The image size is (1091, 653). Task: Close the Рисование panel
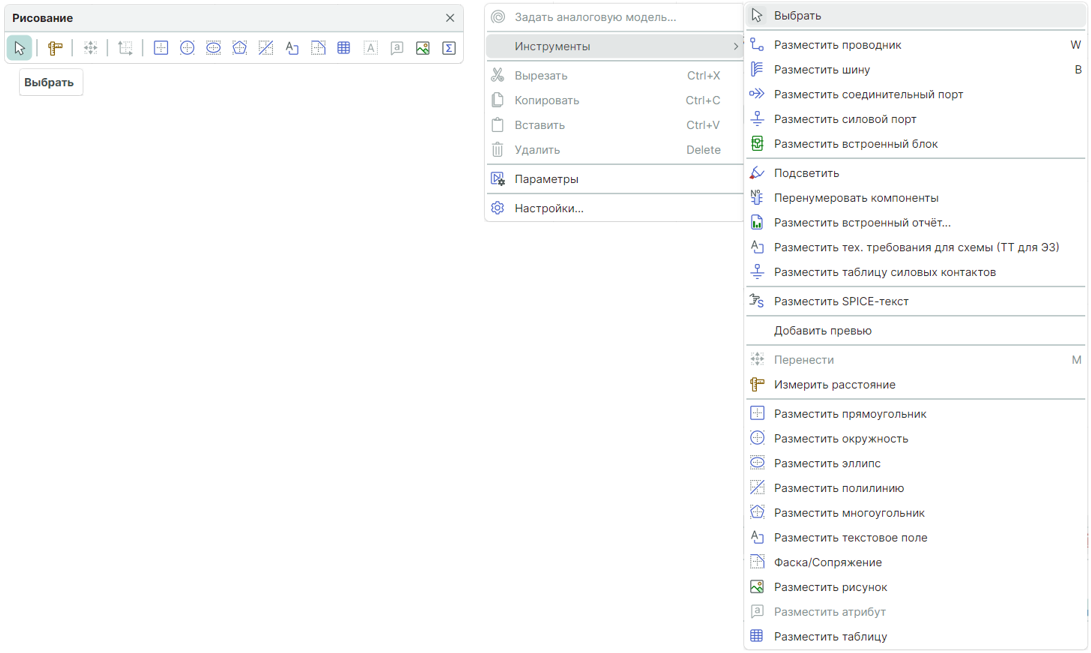click(x=450, y=18)
